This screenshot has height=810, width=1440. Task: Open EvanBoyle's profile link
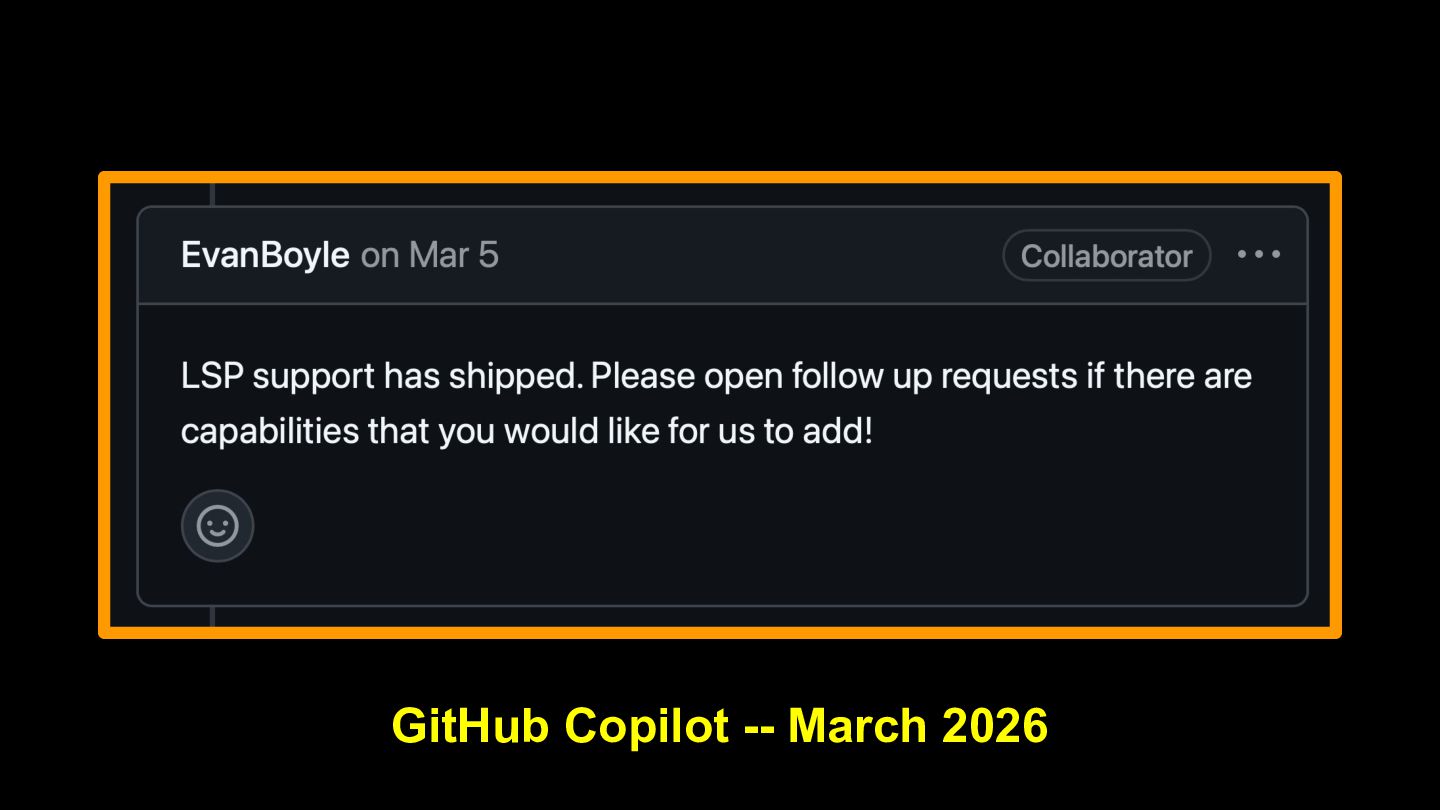click(x=264, y=255)
